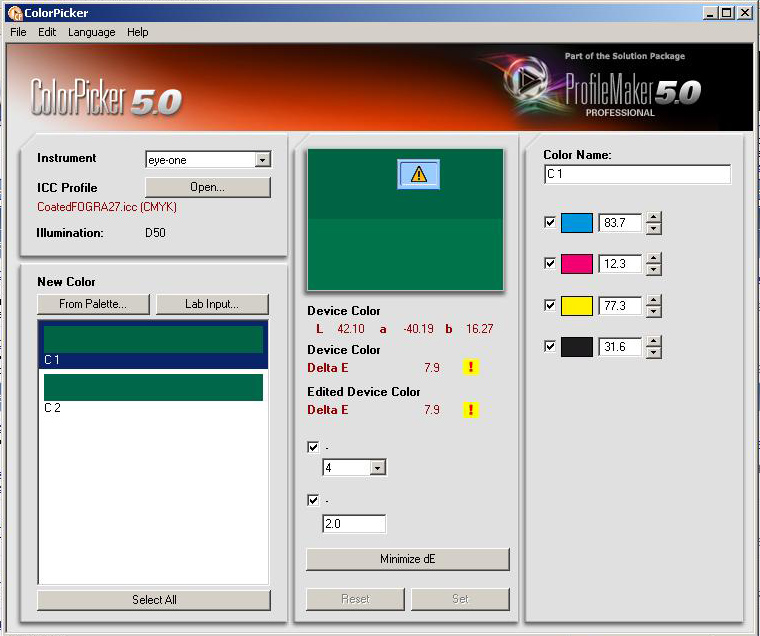This screenshot has height=636, width=760.
Task: Click the lower lighter green preview patch
Action: click(x=405, y=254)
